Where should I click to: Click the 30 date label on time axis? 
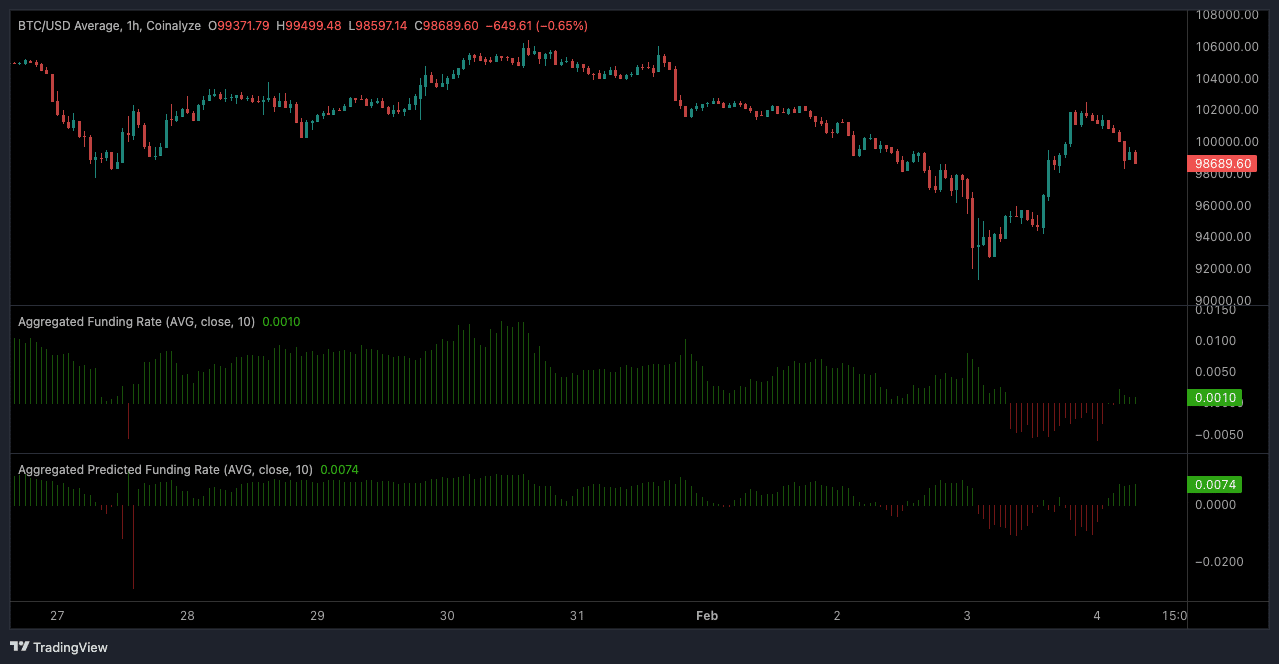pyautogui.click(x=447, y=616)
